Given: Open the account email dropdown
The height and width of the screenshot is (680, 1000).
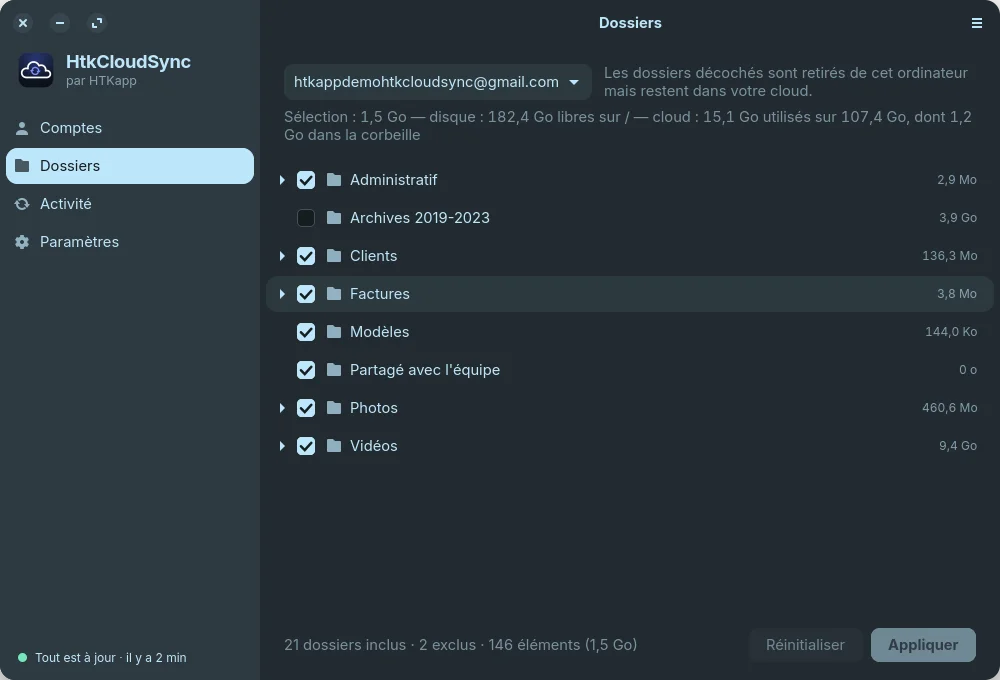Looking at the screenshot, I should pyautogui.click(x=438, y=82).
